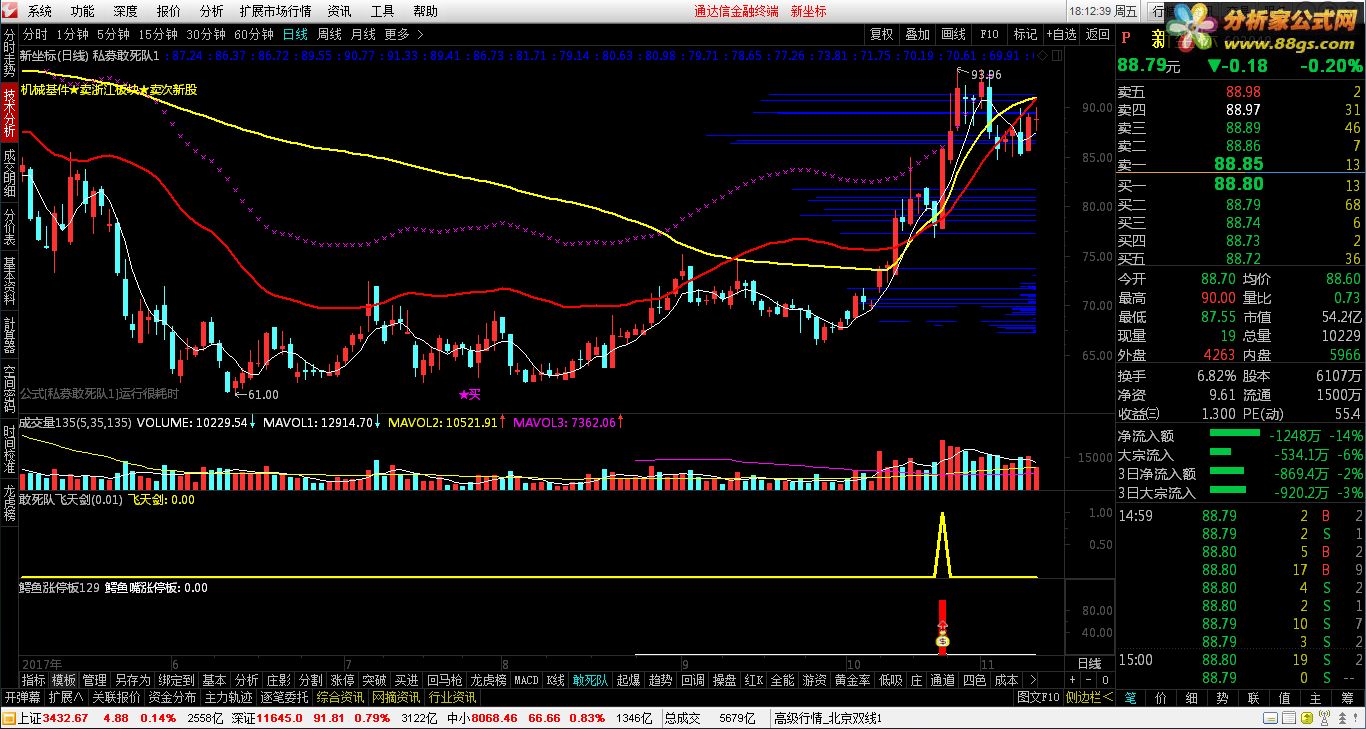
Task: Click the 返回 back button
Action: coord(1097,34)
